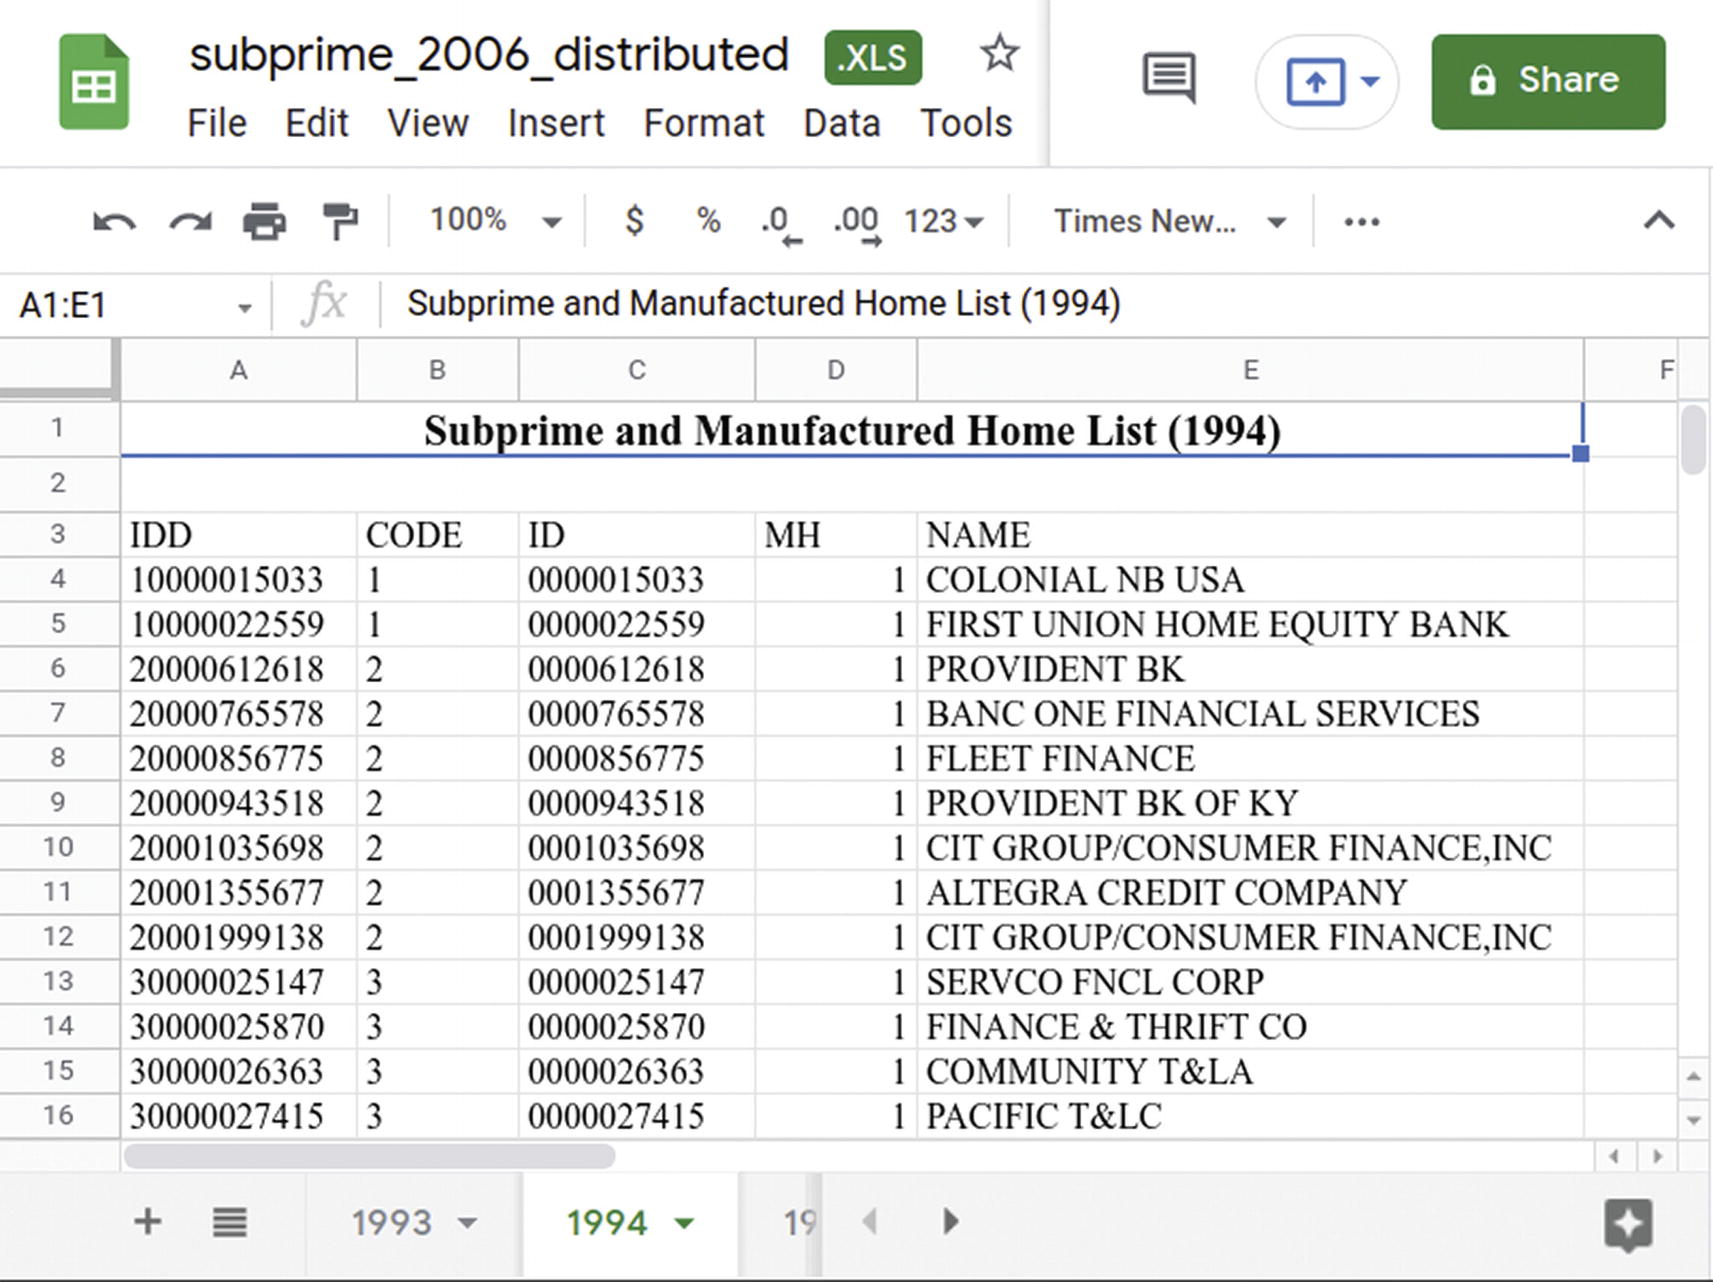Select the FLEET FINANCE cell
The height and width of the screenshot is (1282, 1713).
click(1250, 758)
